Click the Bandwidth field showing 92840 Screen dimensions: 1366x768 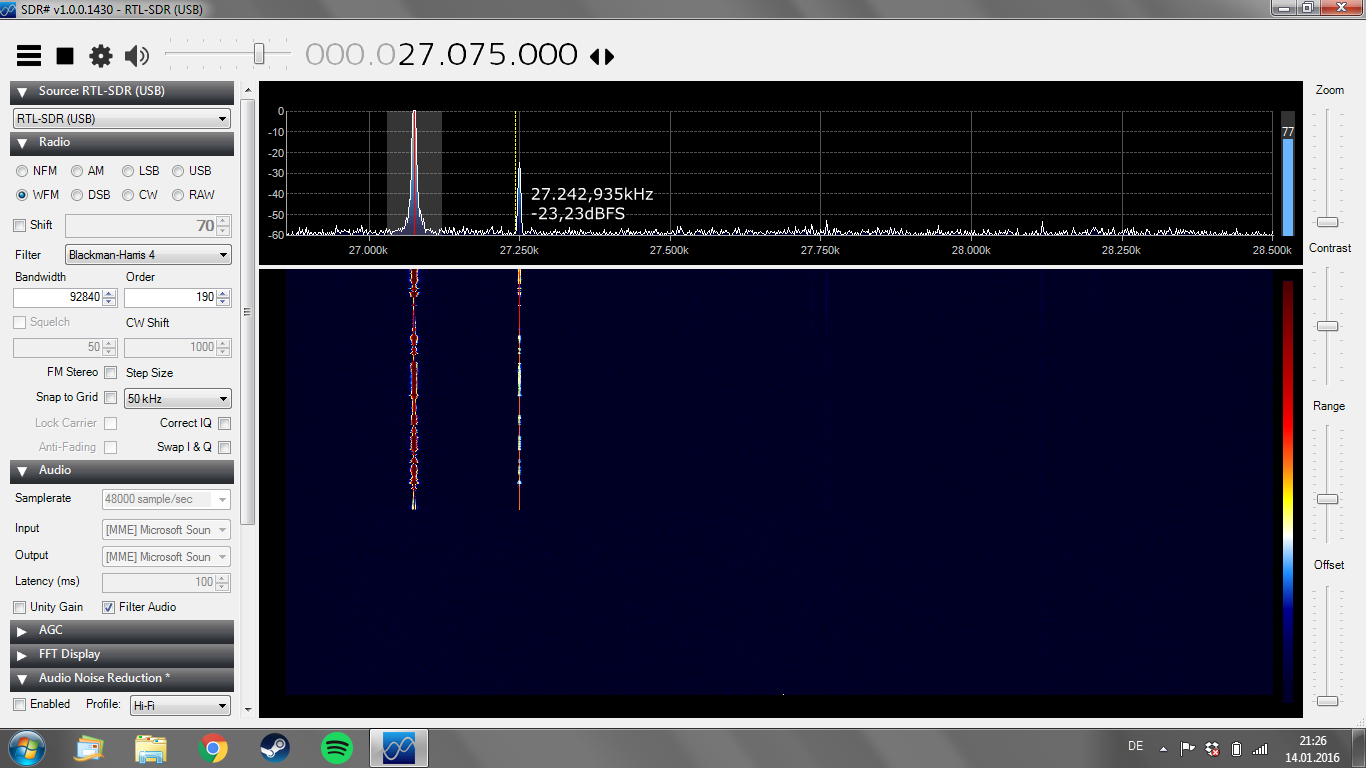[x=57, y=297]
